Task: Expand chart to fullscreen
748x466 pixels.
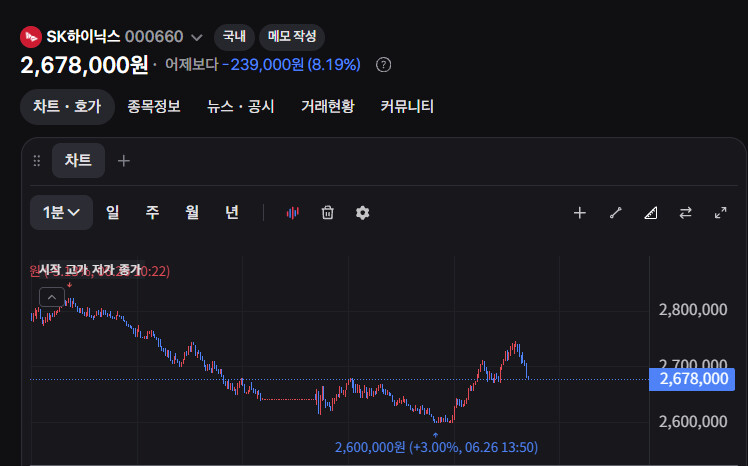Action: click(720, 213)
